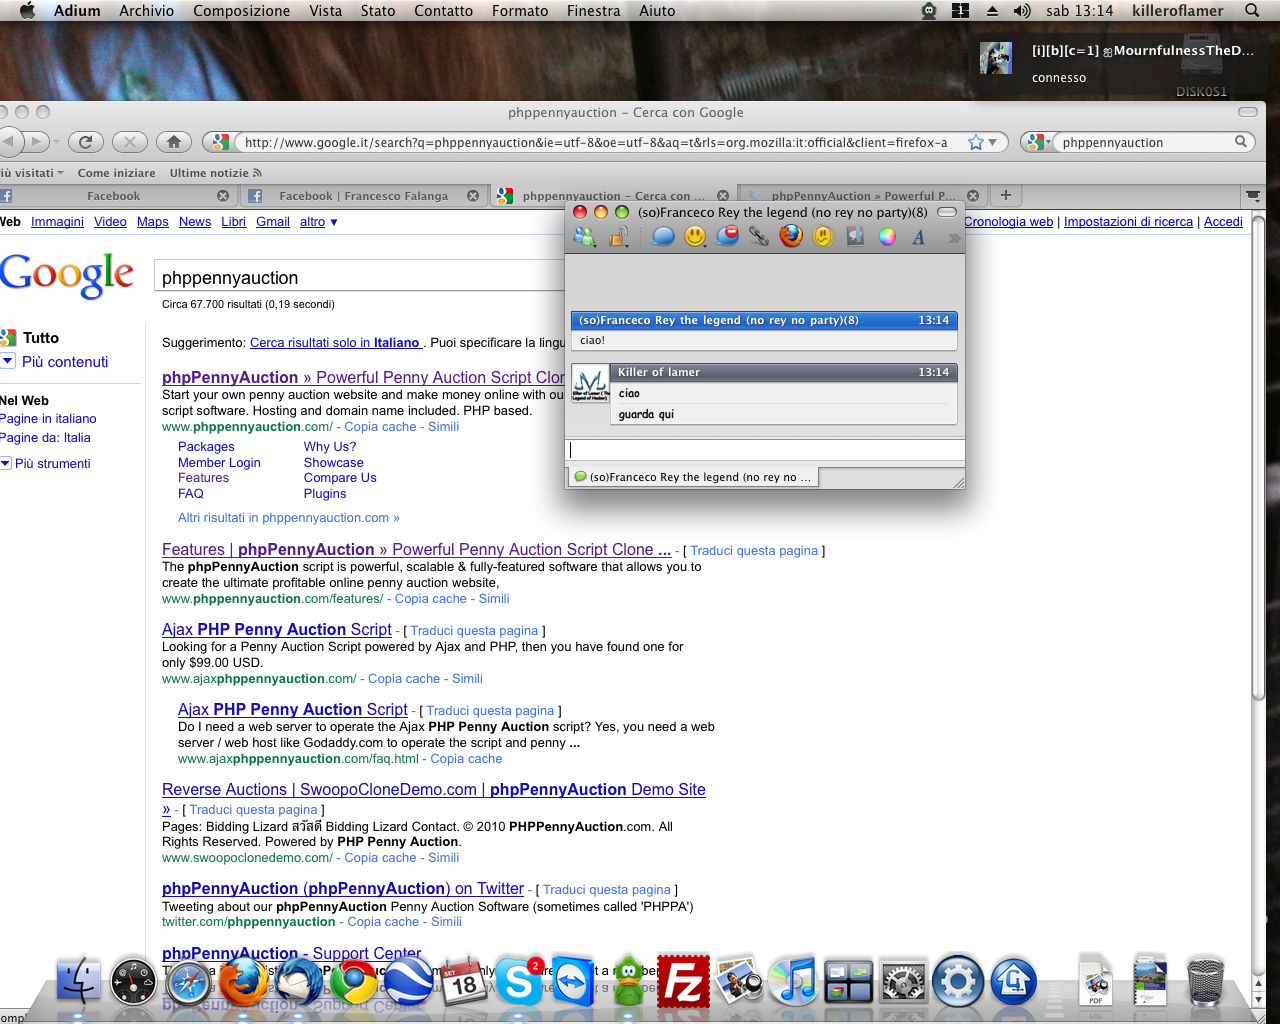Image resolution: width=1280 pixels, height=1024 pixels.
Task: Open Firefox history back/forward dropdown arrow
Action: (56, 142)
